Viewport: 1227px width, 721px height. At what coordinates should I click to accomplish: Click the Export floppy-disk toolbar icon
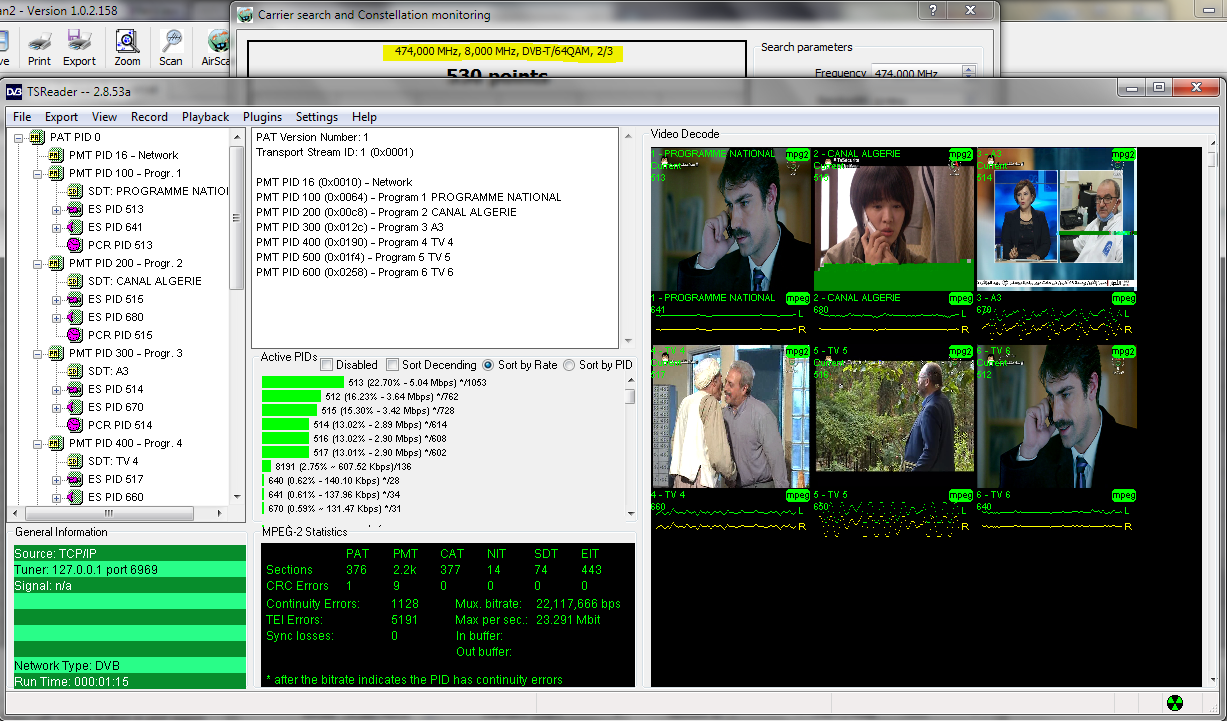[80, 42]
